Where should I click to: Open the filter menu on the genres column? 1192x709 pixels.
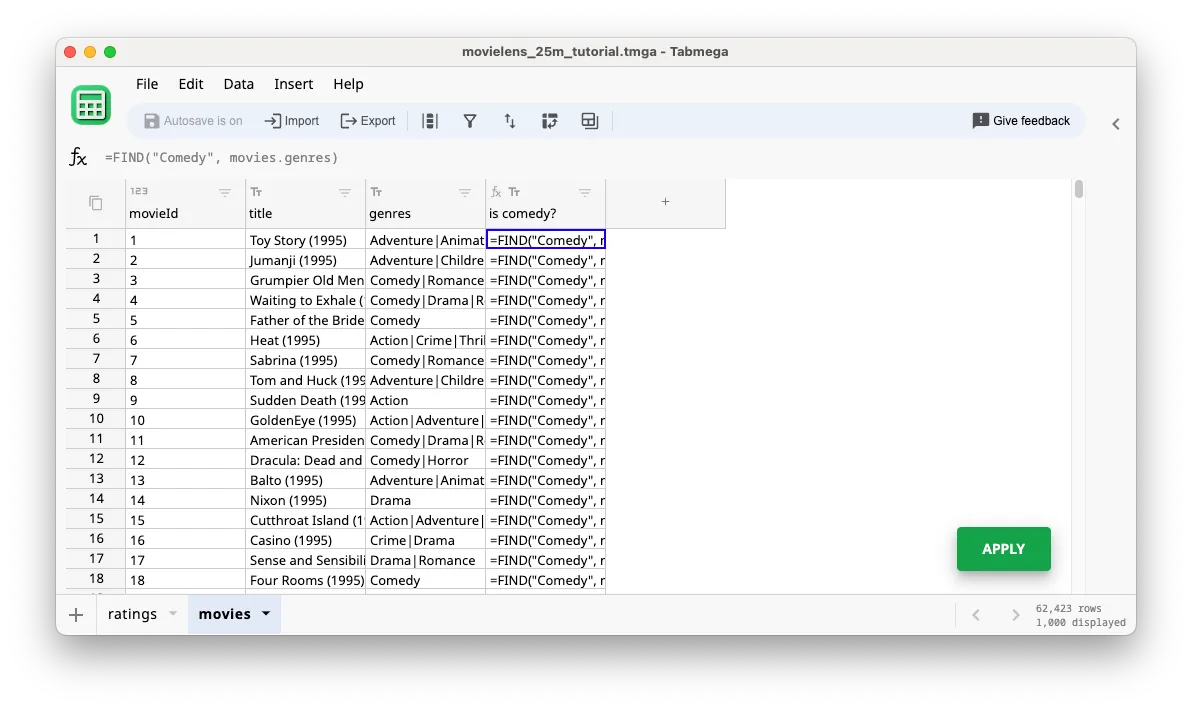pos(463,192)
